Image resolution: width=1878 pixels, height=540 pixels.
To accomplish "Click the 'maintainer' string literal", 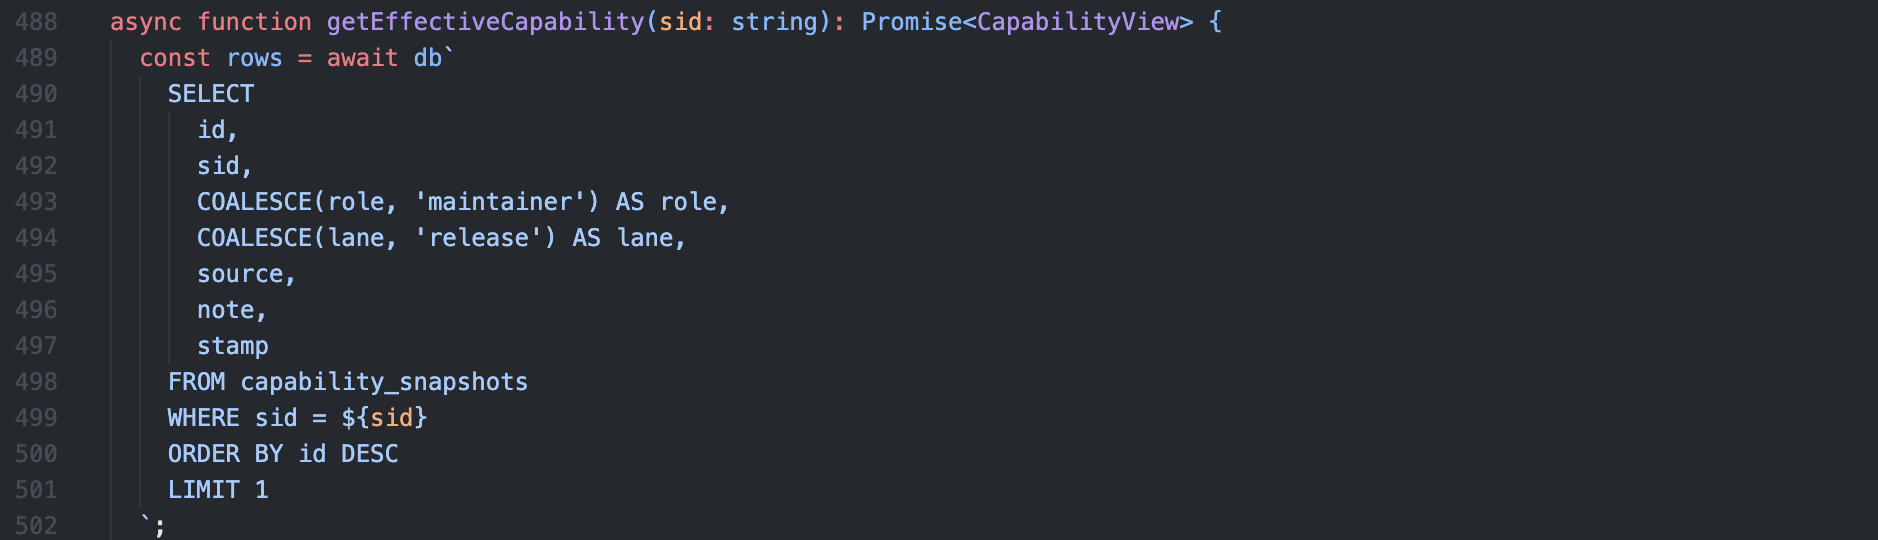I will (500, 202).
